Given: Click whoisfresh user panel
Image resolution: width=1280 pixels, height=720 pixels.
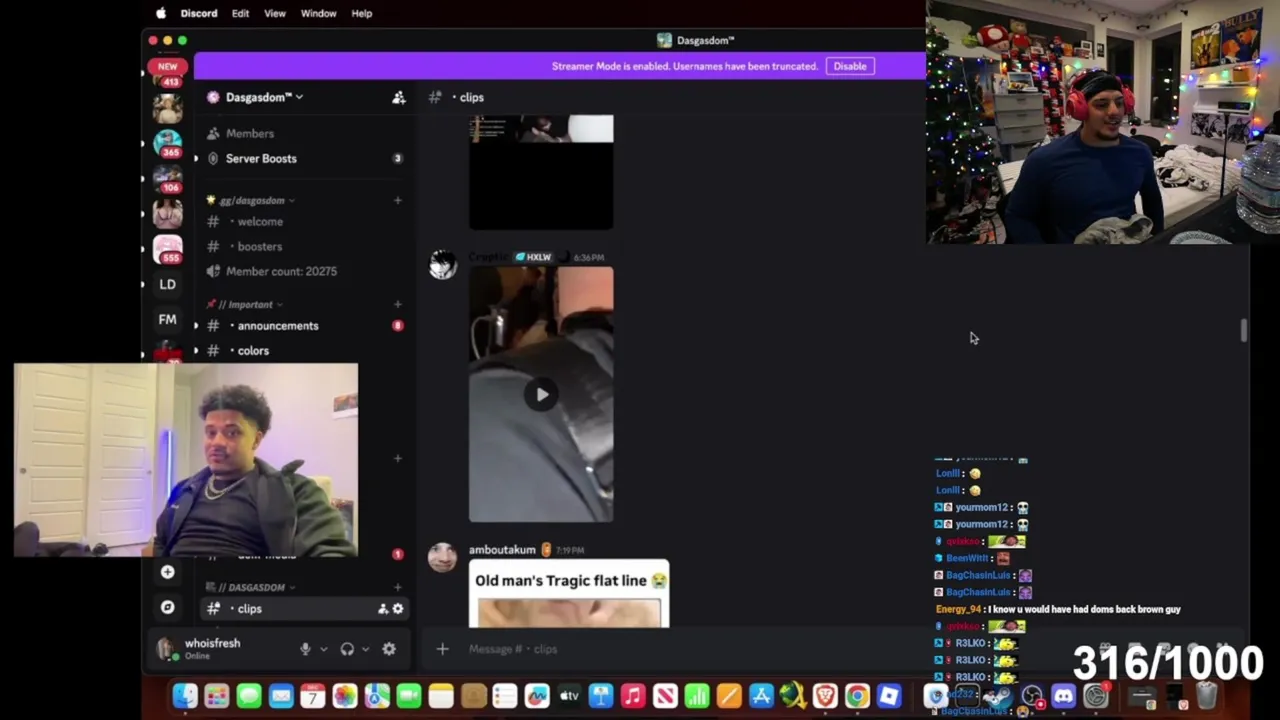Looking at the screenshot, I should point(222,649).
